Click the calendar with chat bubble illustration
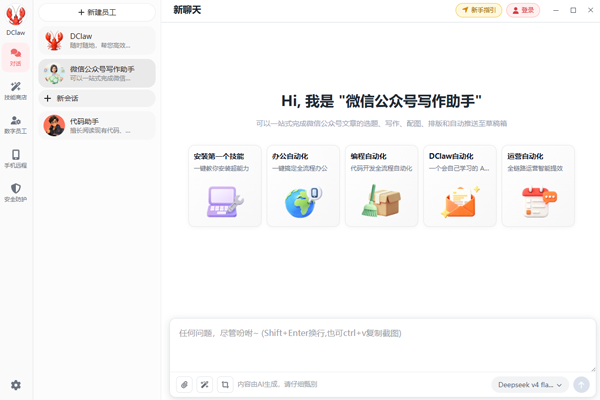Viewport: 600px width, 400px height. (x=539, y=202)
